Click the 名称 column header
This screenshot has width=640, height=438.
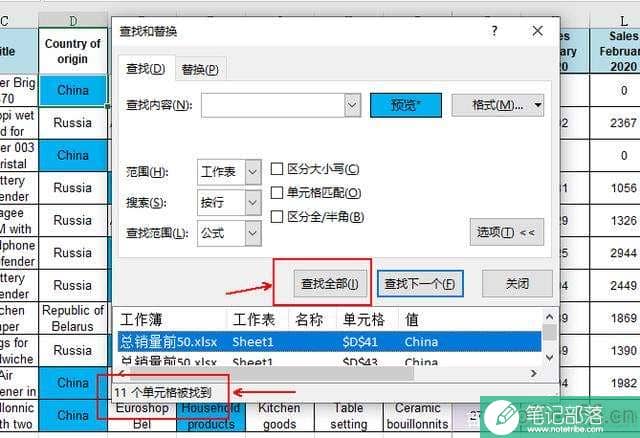pyautogui.click(x=313, y=320)
